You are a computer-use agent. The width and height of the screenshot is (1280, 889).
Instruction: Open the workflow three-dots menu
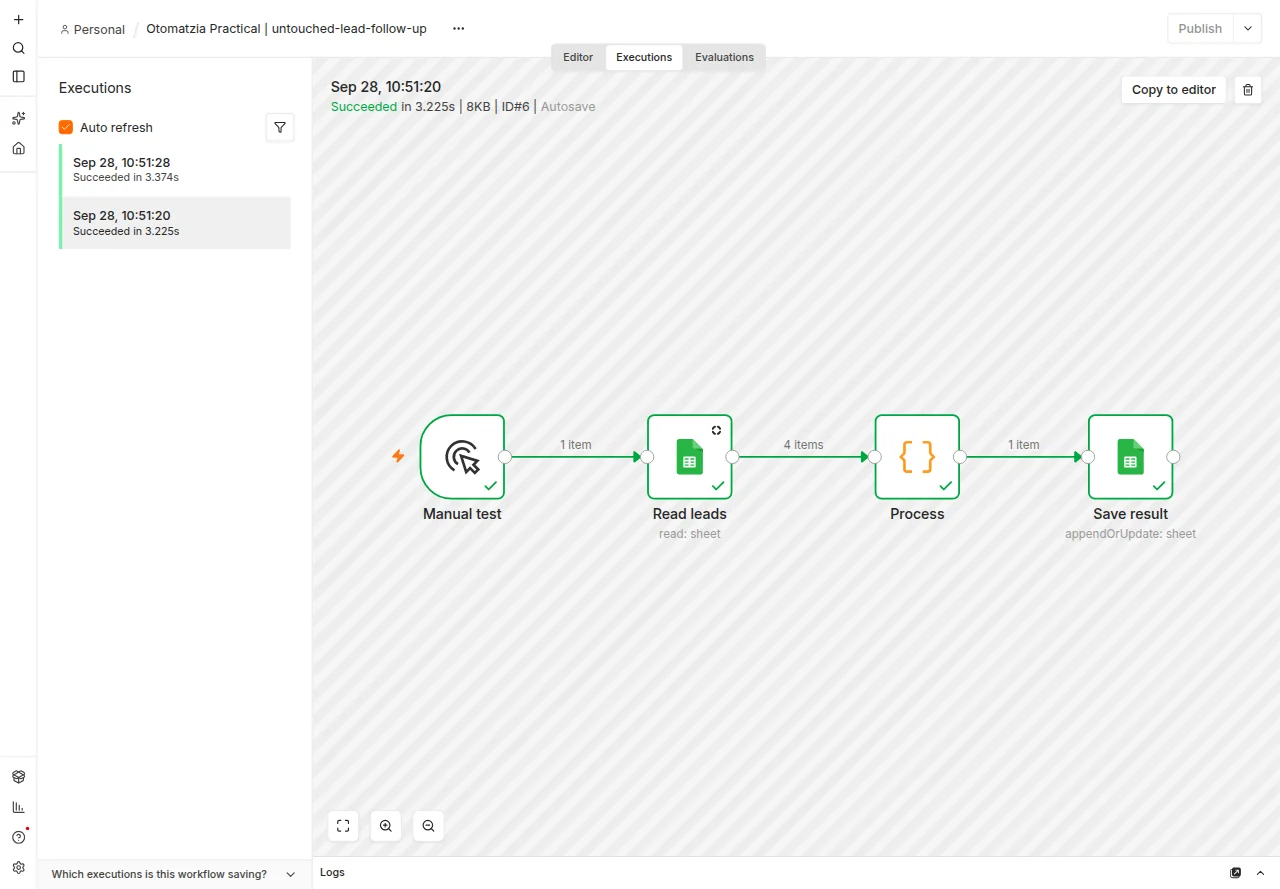(458, 29)
